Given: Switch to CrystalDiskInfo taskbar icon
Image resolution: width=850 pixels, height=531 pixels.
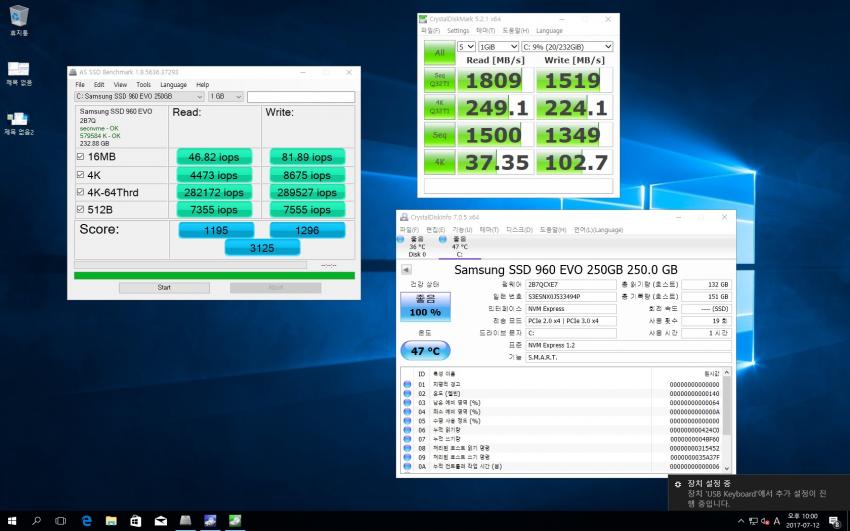Looking at the screenshot, I should coord(210,521).
